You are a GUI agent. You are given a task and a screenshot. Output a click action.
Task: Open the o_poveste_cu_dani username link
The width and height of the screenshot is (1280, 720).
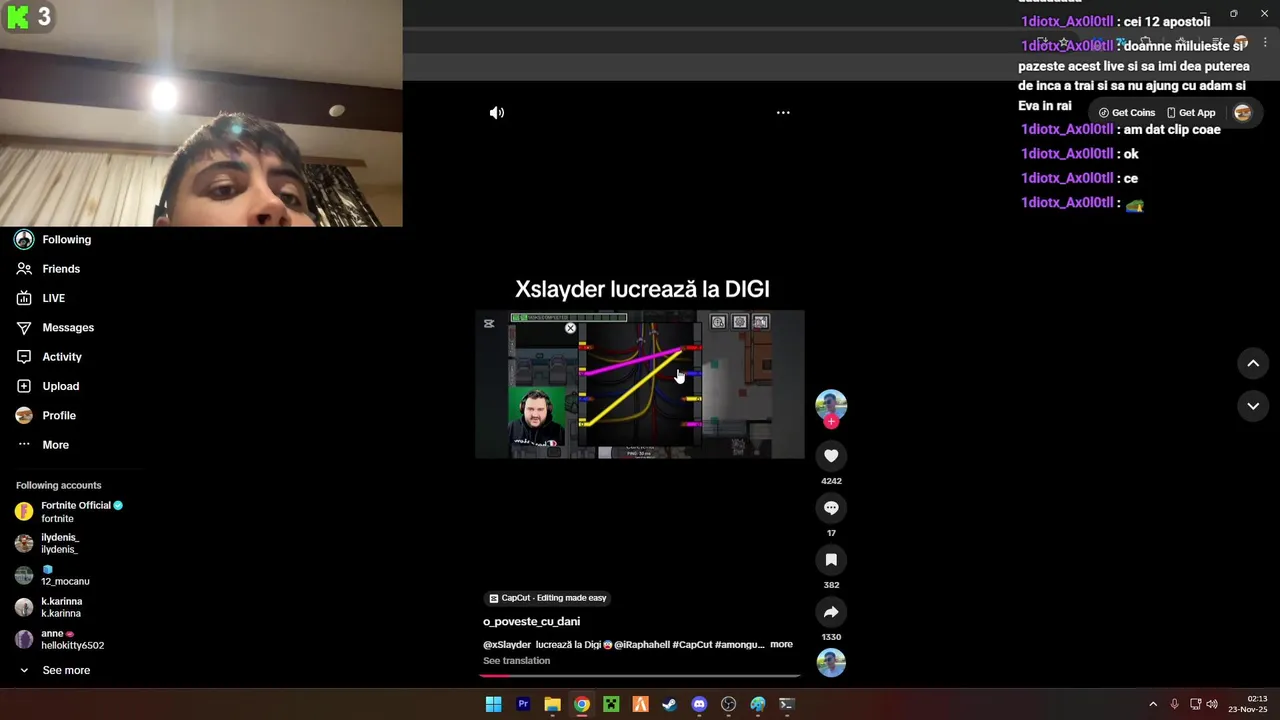click(531, 622)
